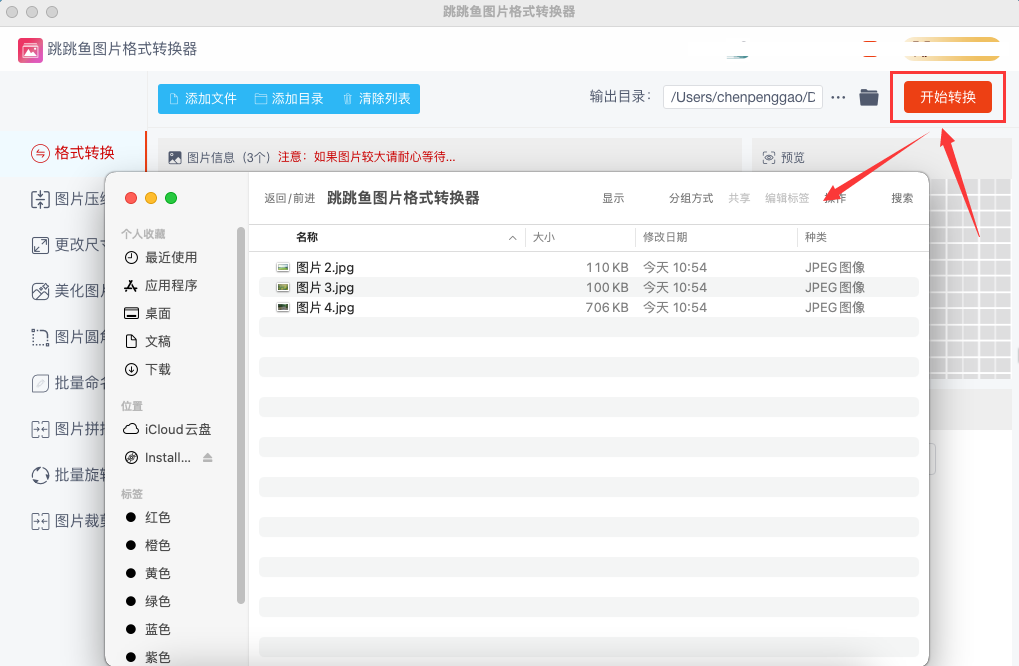Select the 格式转换 sidebar tab

[x=73, y=153]
